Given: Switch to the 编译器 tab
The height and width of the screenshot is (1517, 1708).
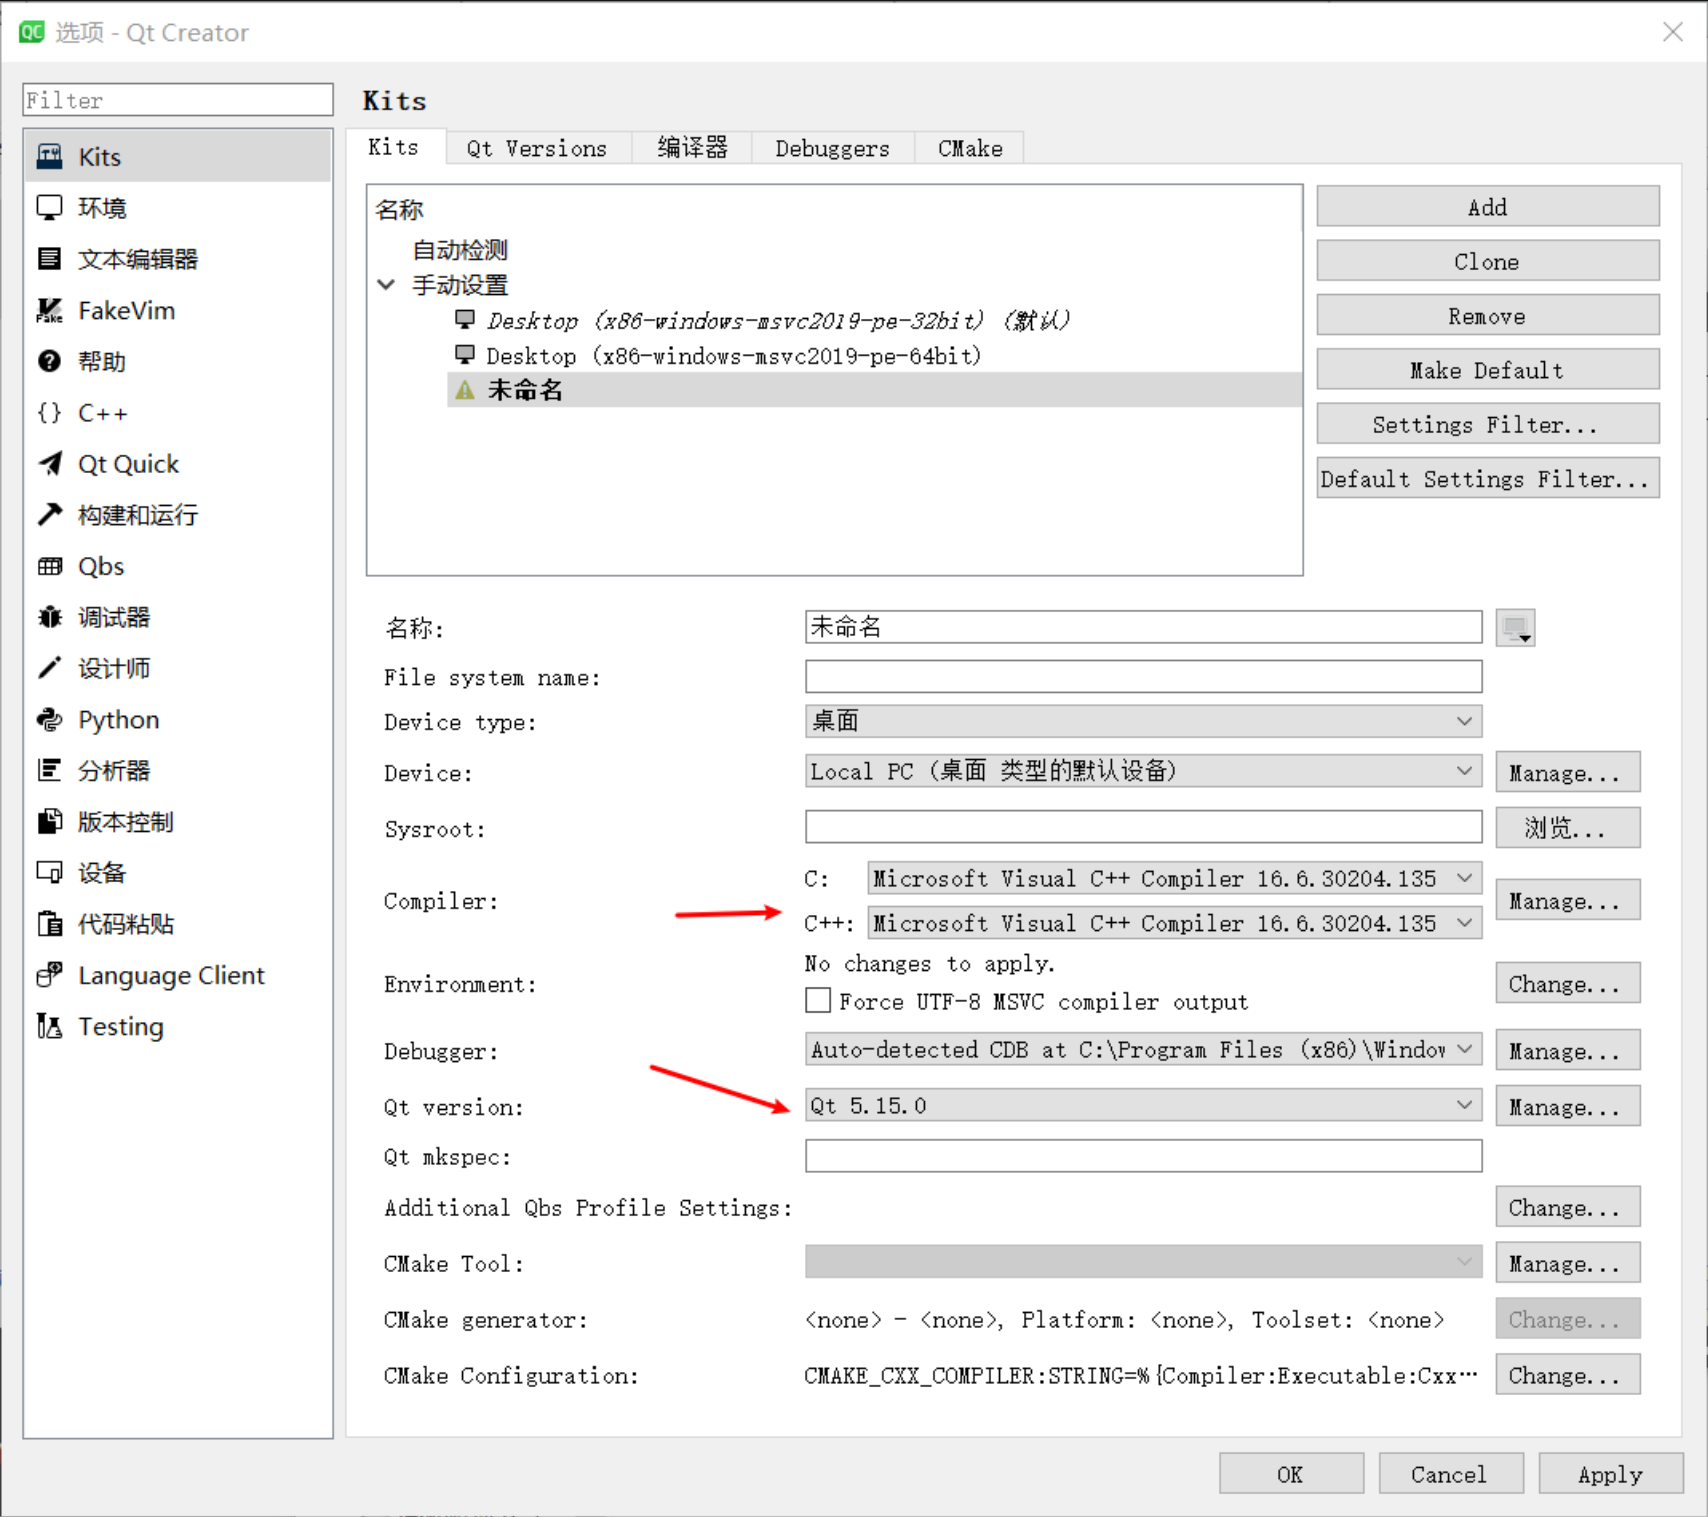Looking at the screenshot, I should click(692, 148).
